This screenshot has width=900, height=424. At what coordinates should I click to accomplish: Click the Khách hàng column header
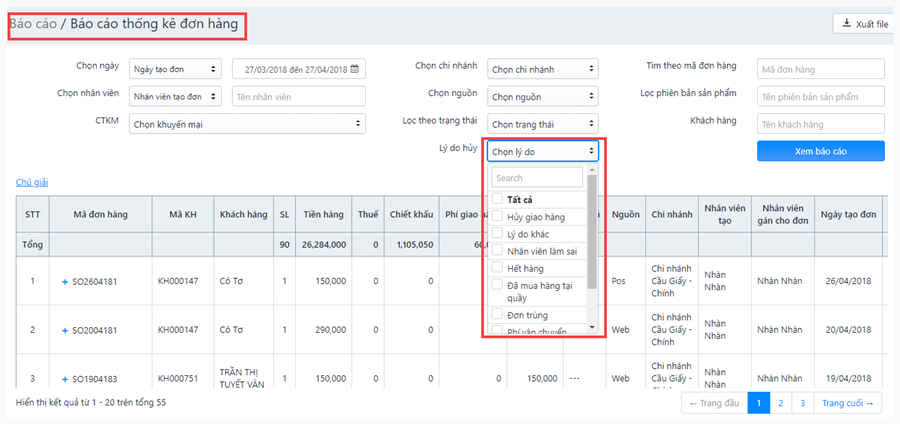click(x=243, y=215)
